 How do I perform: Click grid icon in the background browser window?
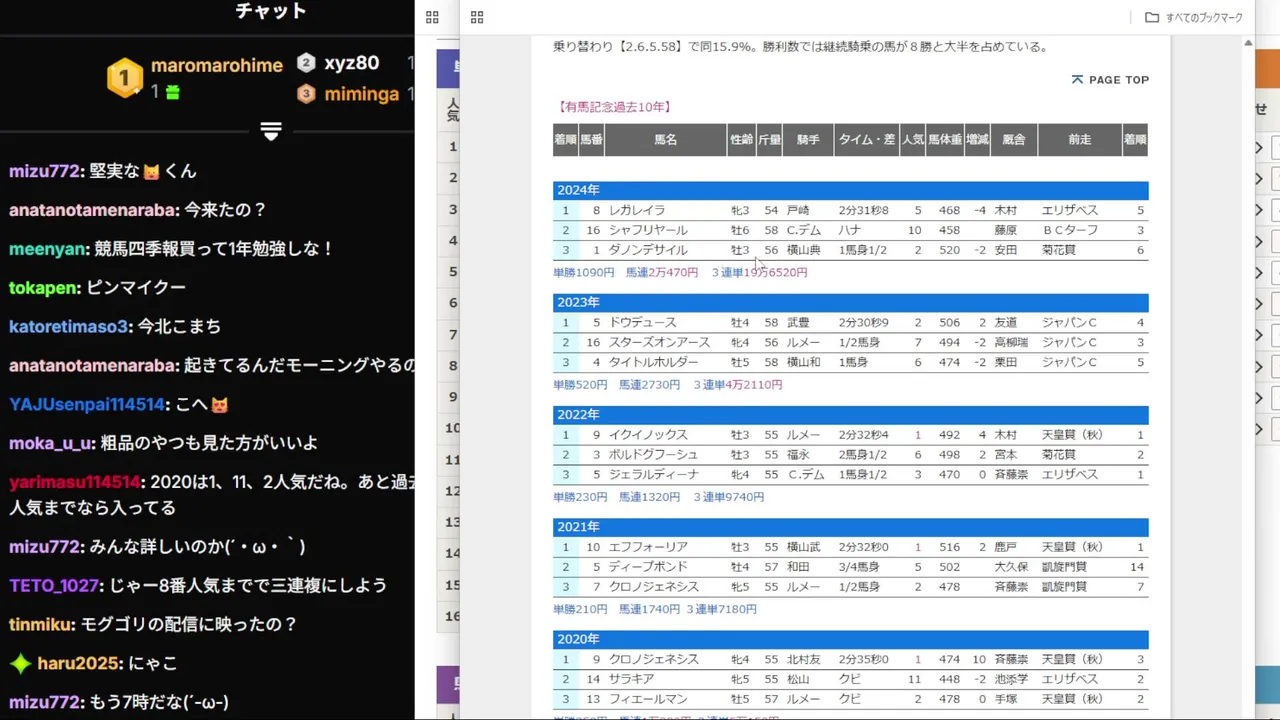(432, 17)
